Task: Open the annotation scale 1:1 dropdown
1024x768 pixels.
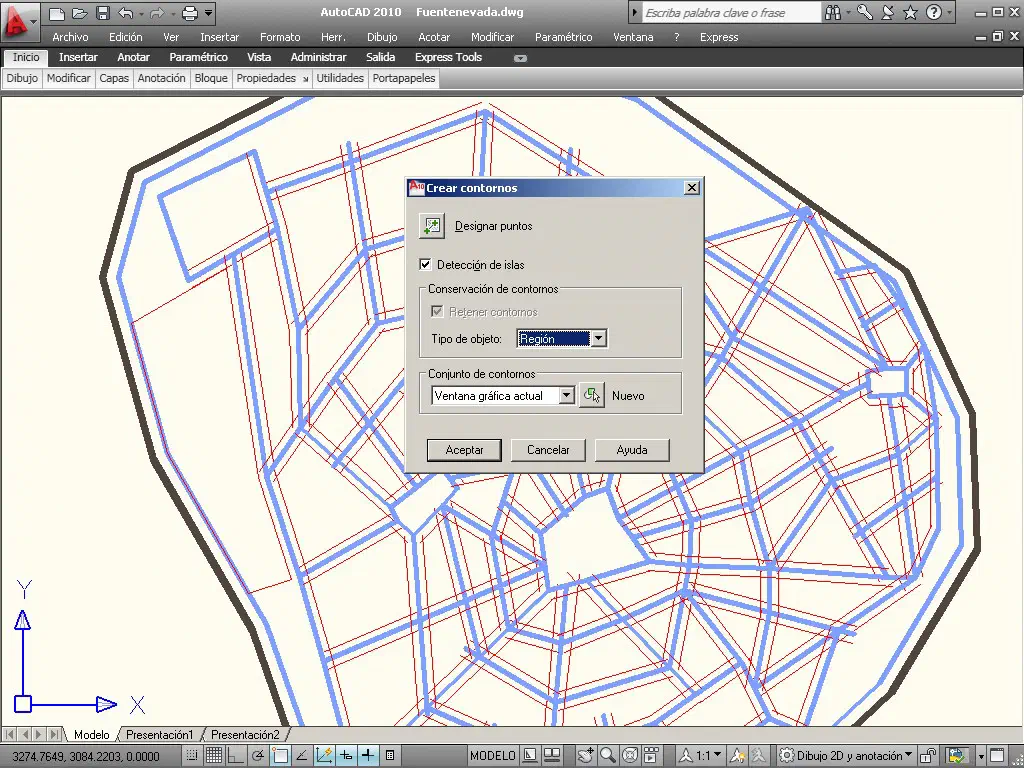Action: pyautogui.click(x=702, y=756)
